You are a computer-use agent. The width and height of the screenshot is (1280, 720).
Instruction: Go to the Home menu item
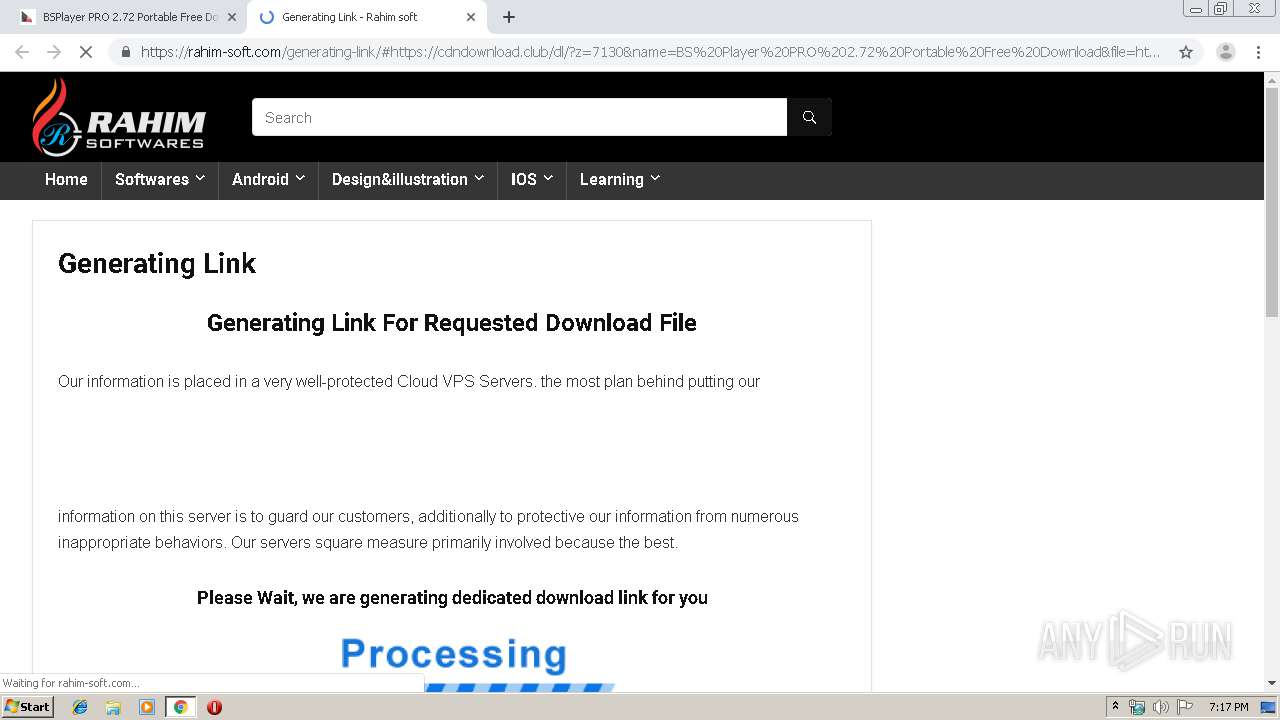click(66, 180)
